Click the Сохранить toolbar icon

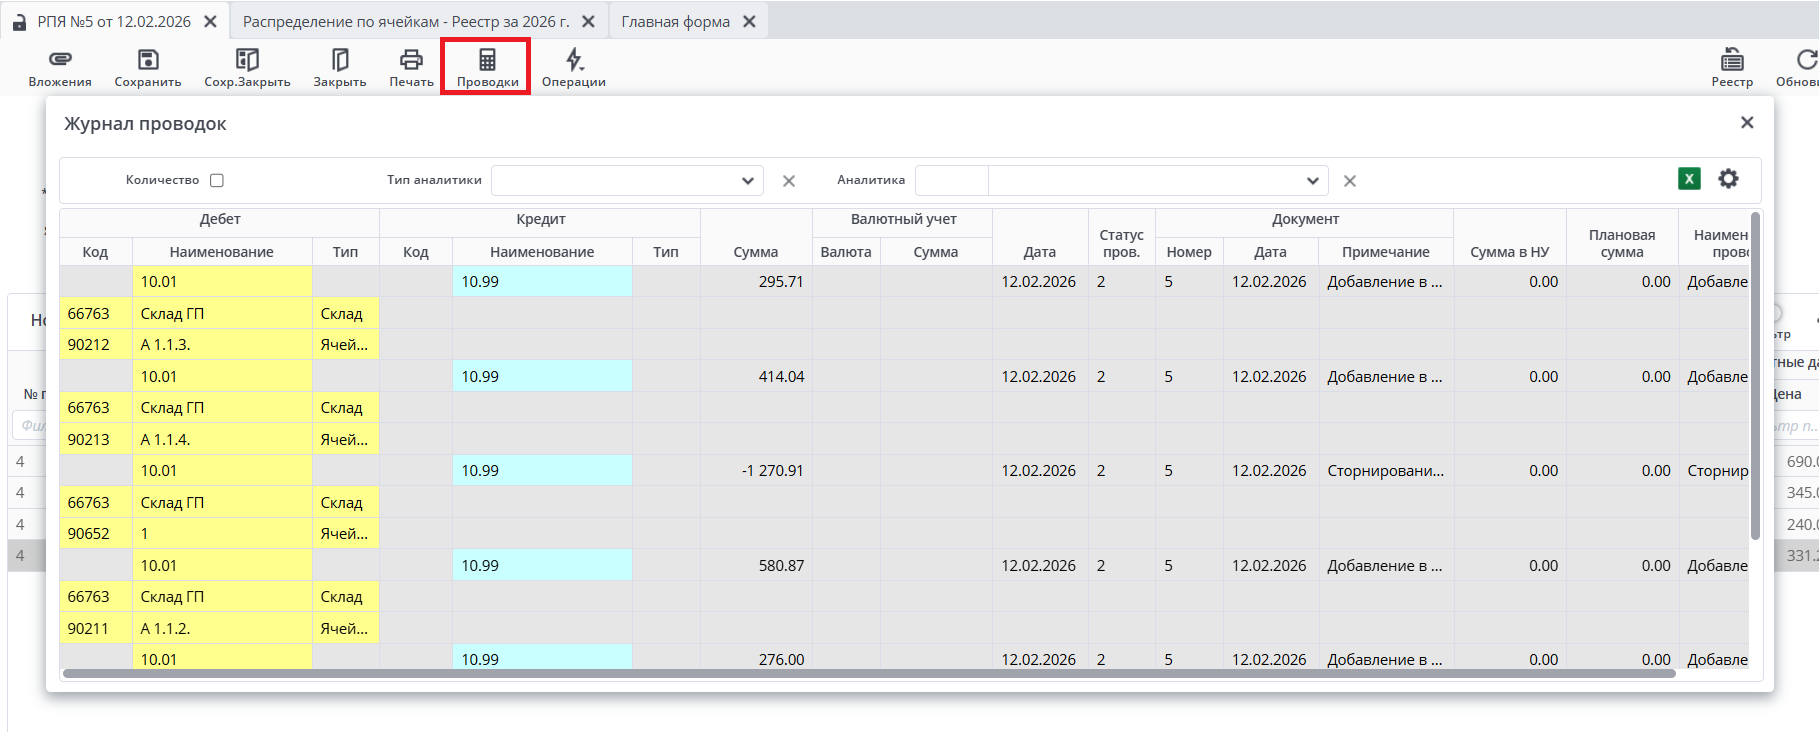(148, 60)
